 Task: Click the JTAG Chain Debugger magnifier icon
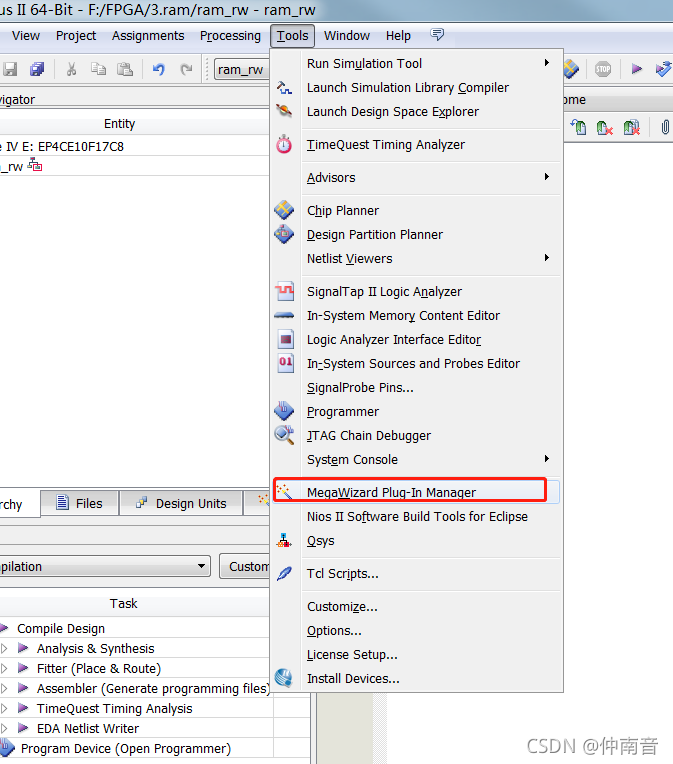284,435
